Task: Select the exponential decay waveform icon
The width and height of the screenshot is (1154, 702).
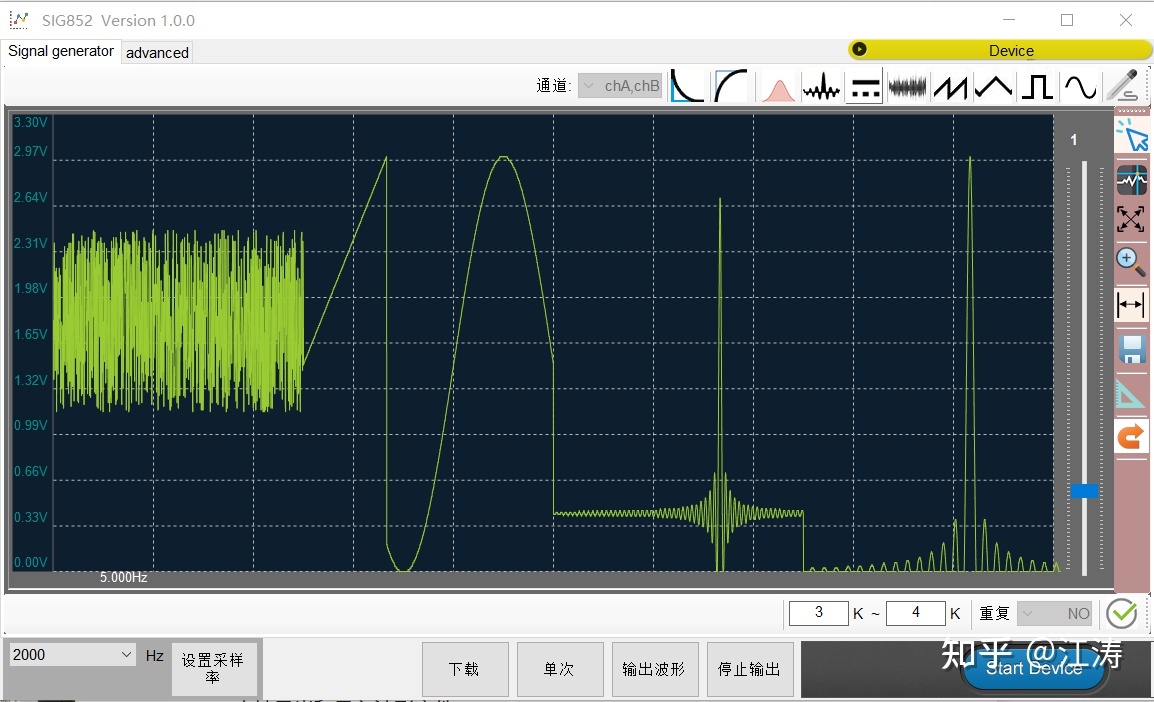Action: [x=687, y=86]
